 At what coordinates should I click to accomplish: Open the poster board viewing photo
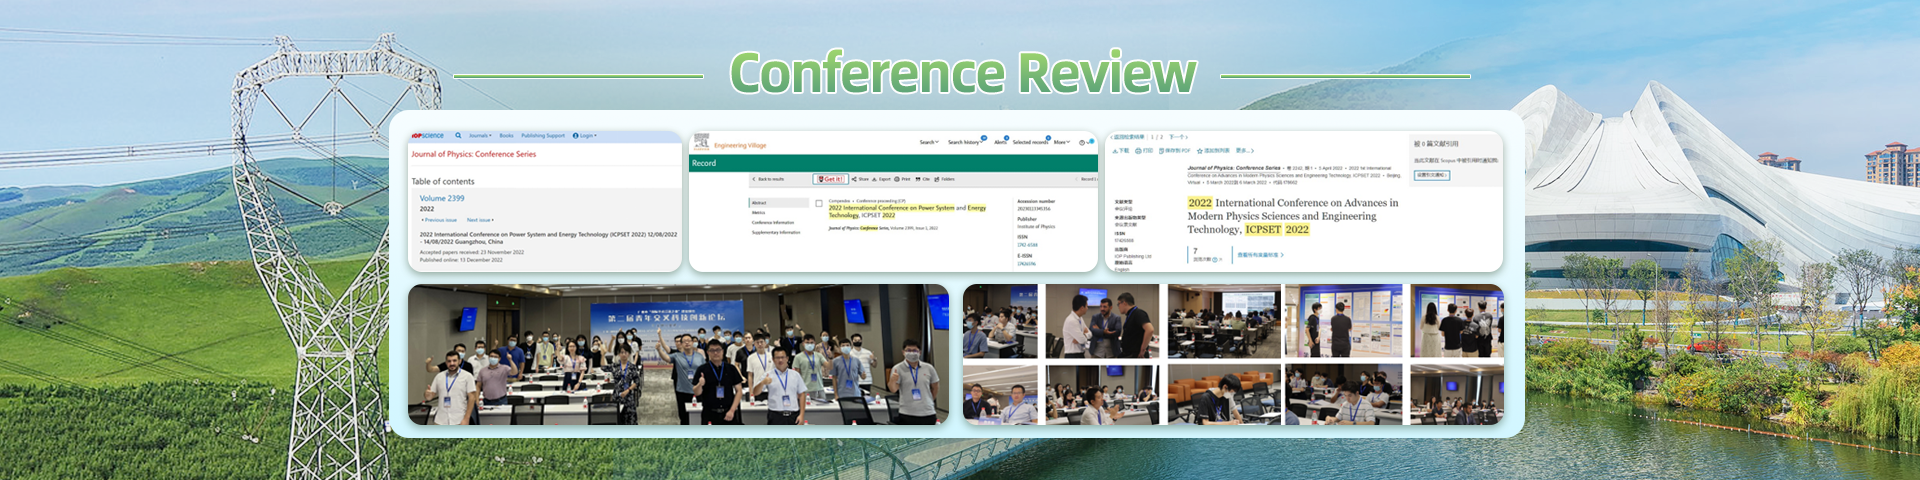point(1343,321)
